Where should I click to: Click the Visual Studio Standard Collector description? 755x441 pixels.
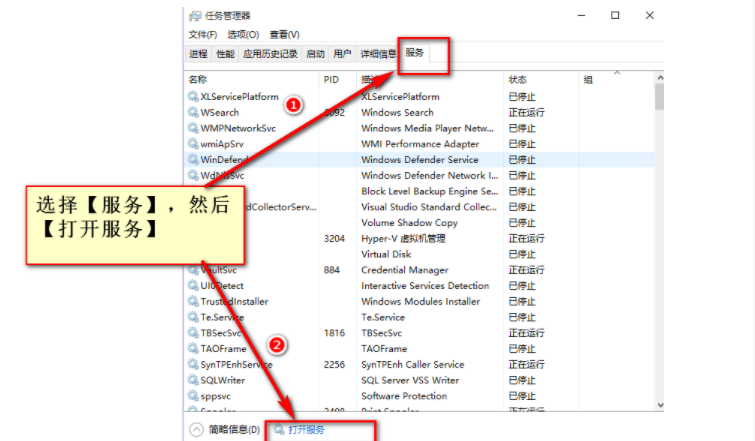(x=429, y=207)
